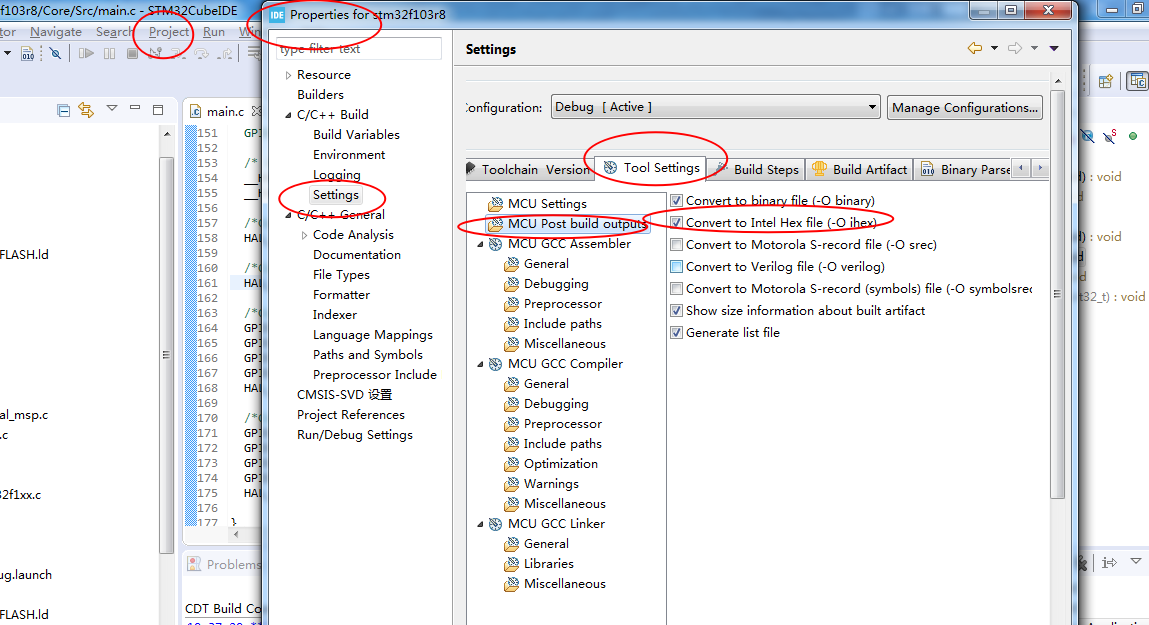
Task: Open the Settings view menu triangle
Action: pyautogui.click(x=1054, y=48)
